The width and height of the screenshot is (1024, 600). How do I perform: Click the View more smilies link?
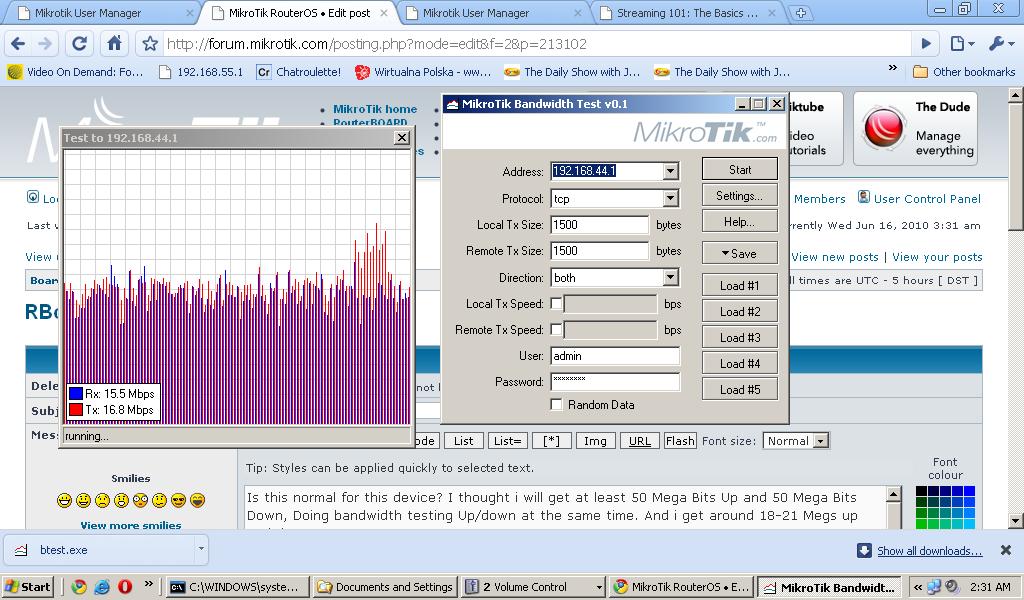(131, 525)
